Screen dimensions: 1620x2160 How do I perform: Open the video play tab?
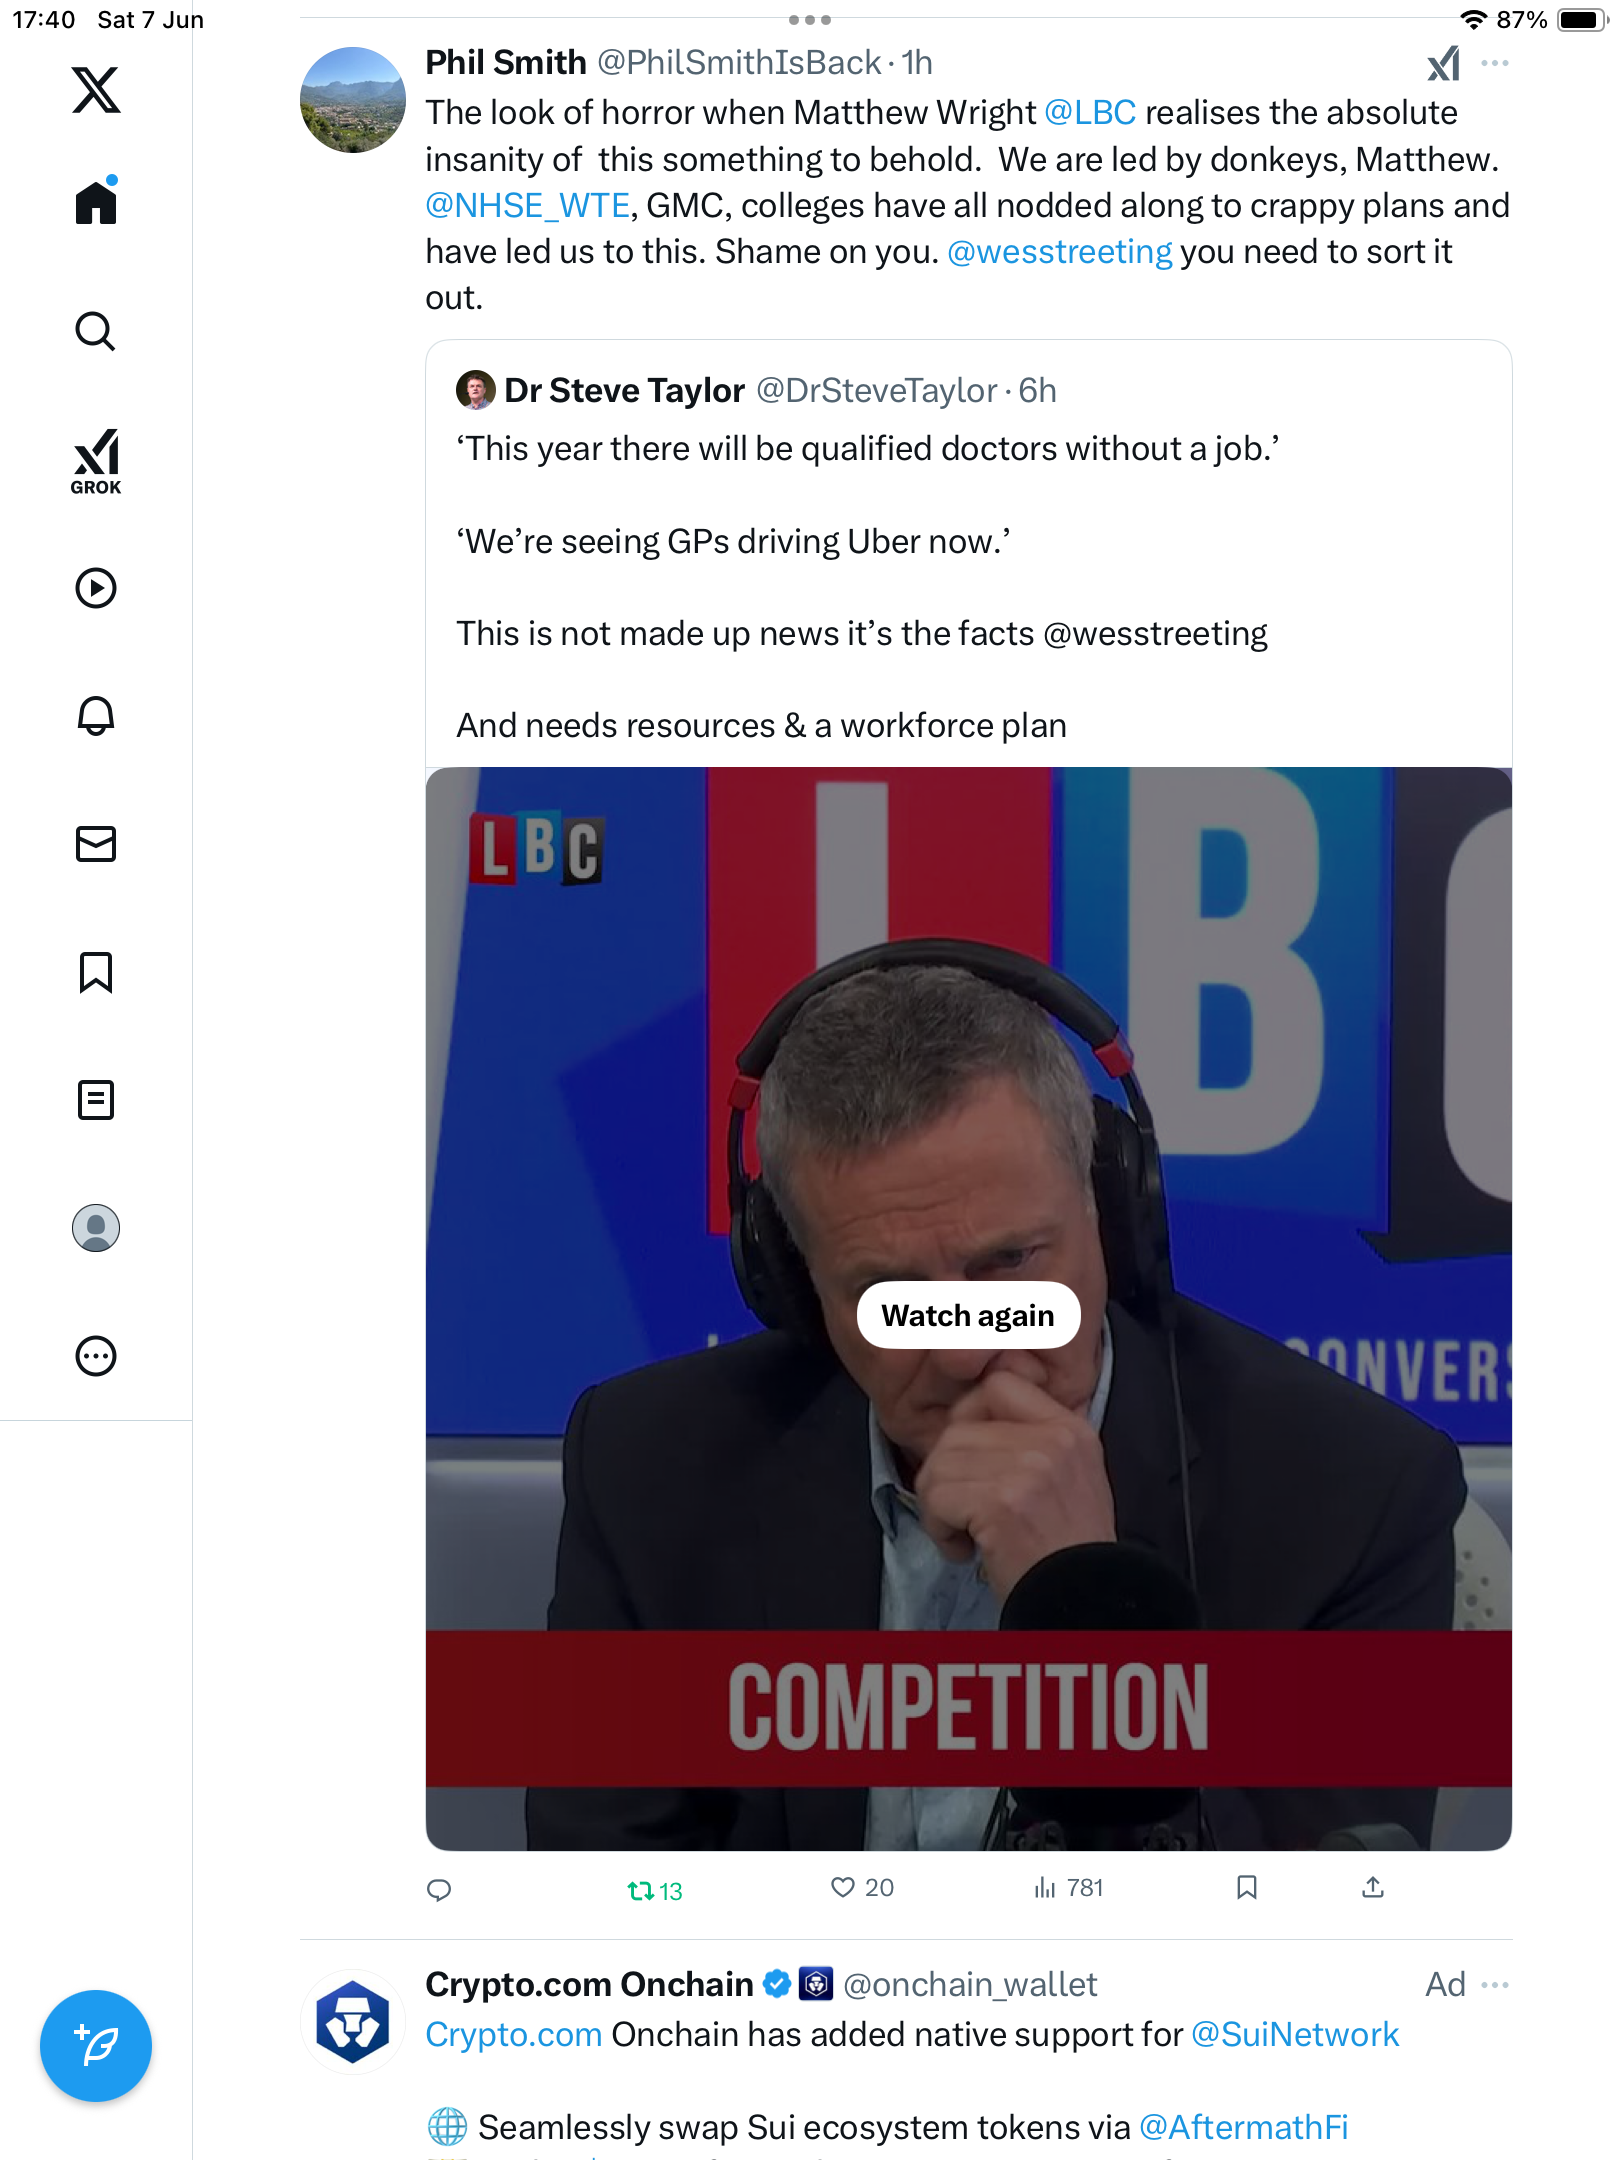click(x=96, y=588)
